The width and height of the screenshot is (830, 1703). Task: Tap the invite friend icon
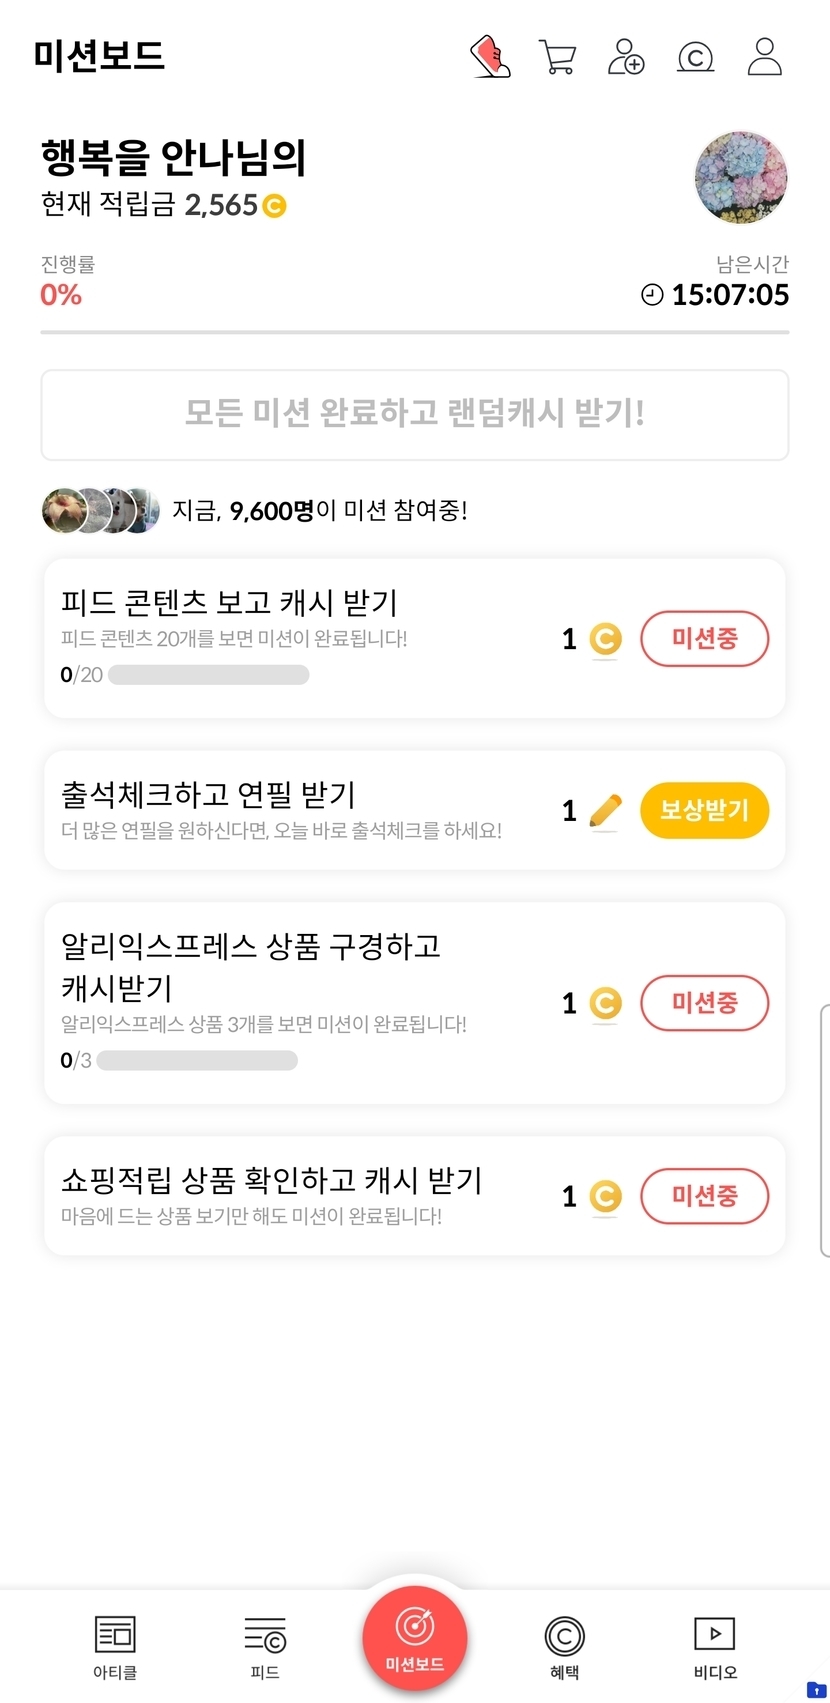point(626,57)
